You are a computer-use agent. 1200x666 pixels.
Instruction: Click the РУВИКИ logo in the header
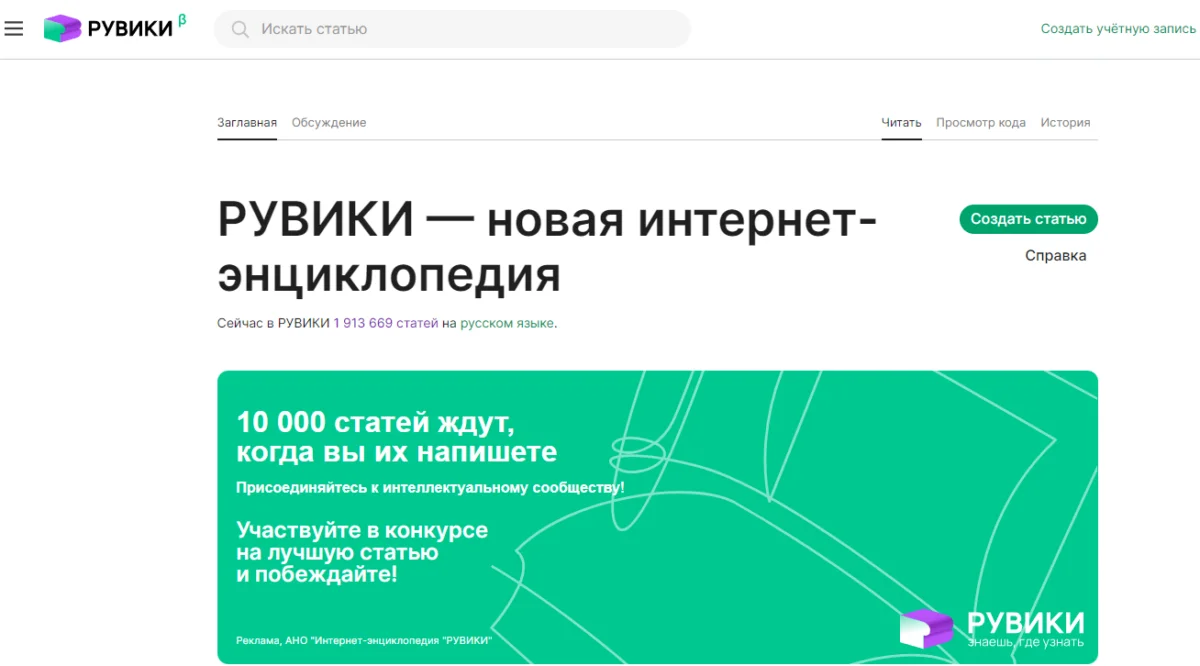pyautogui.click(x=110, y=28)
